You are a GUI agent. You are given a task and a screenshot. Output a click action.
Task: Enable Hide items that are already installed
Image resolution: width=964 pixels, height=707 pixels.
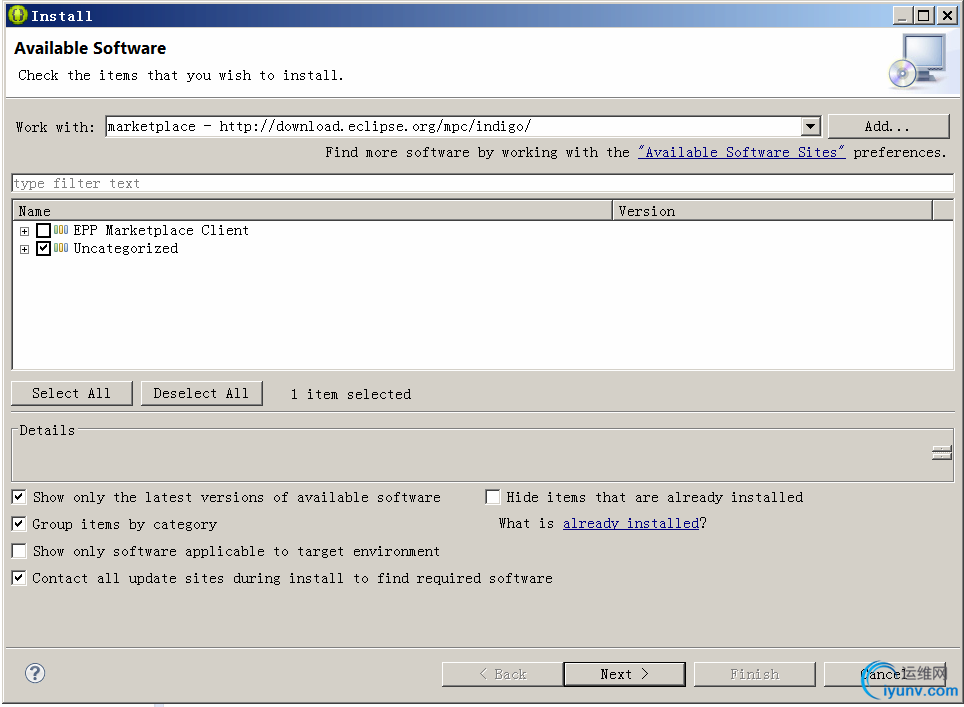pos(492,497)
